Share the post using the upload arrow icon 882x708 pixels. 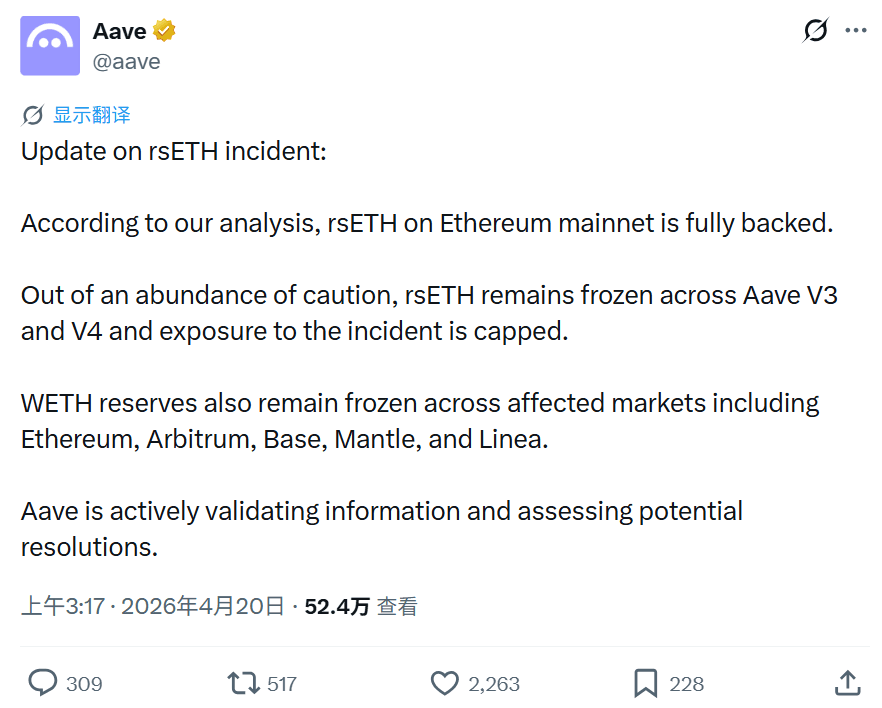tap(847, 683)
